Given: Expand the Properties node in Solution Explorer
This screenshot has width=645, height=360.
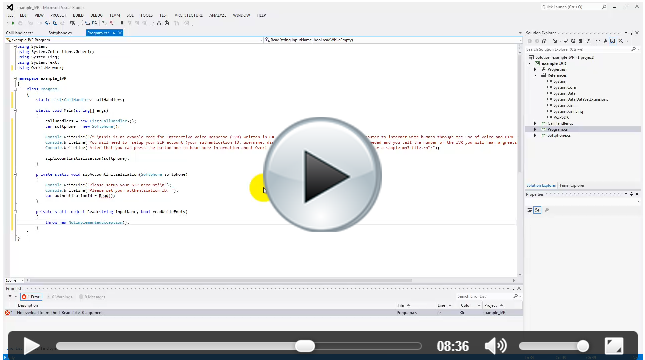Looking at the screenshot, I should point(535,70).
